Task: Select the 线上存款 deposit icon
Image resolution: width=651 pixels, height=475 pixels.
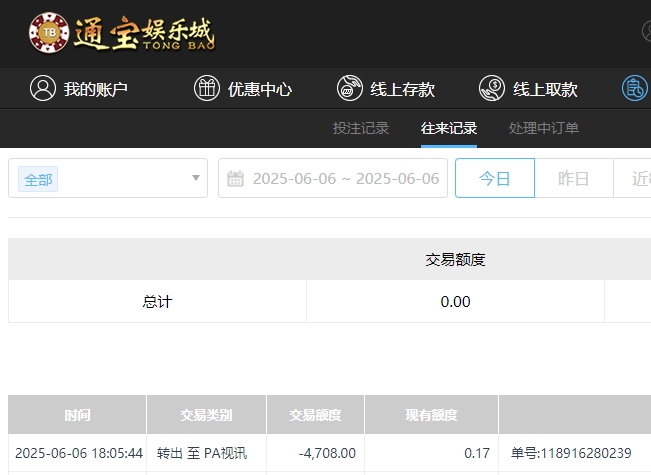Action: pos(350,88)
